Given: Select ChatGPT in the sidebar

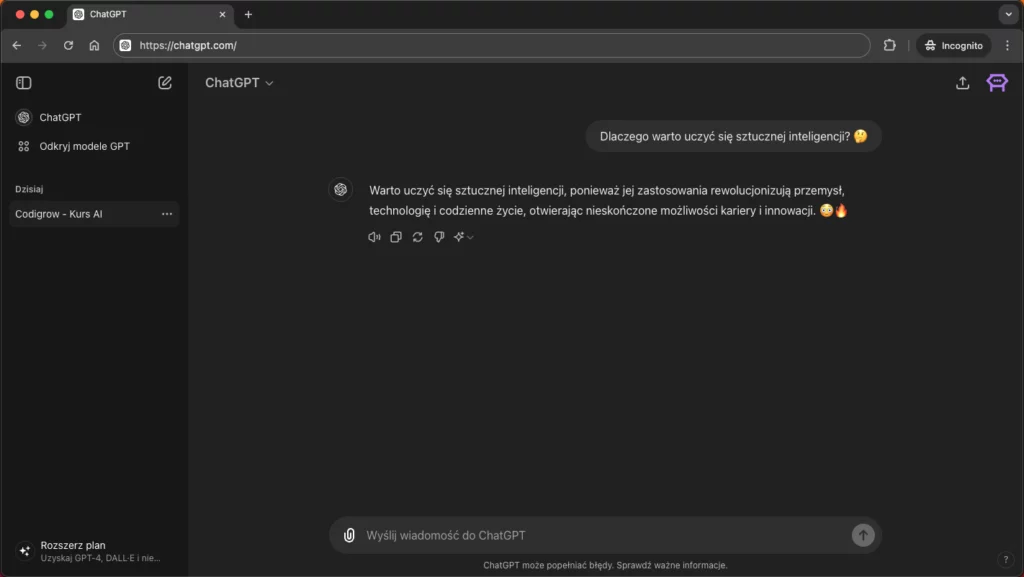Looking at the screenshot, I should [x=60, y=117].
